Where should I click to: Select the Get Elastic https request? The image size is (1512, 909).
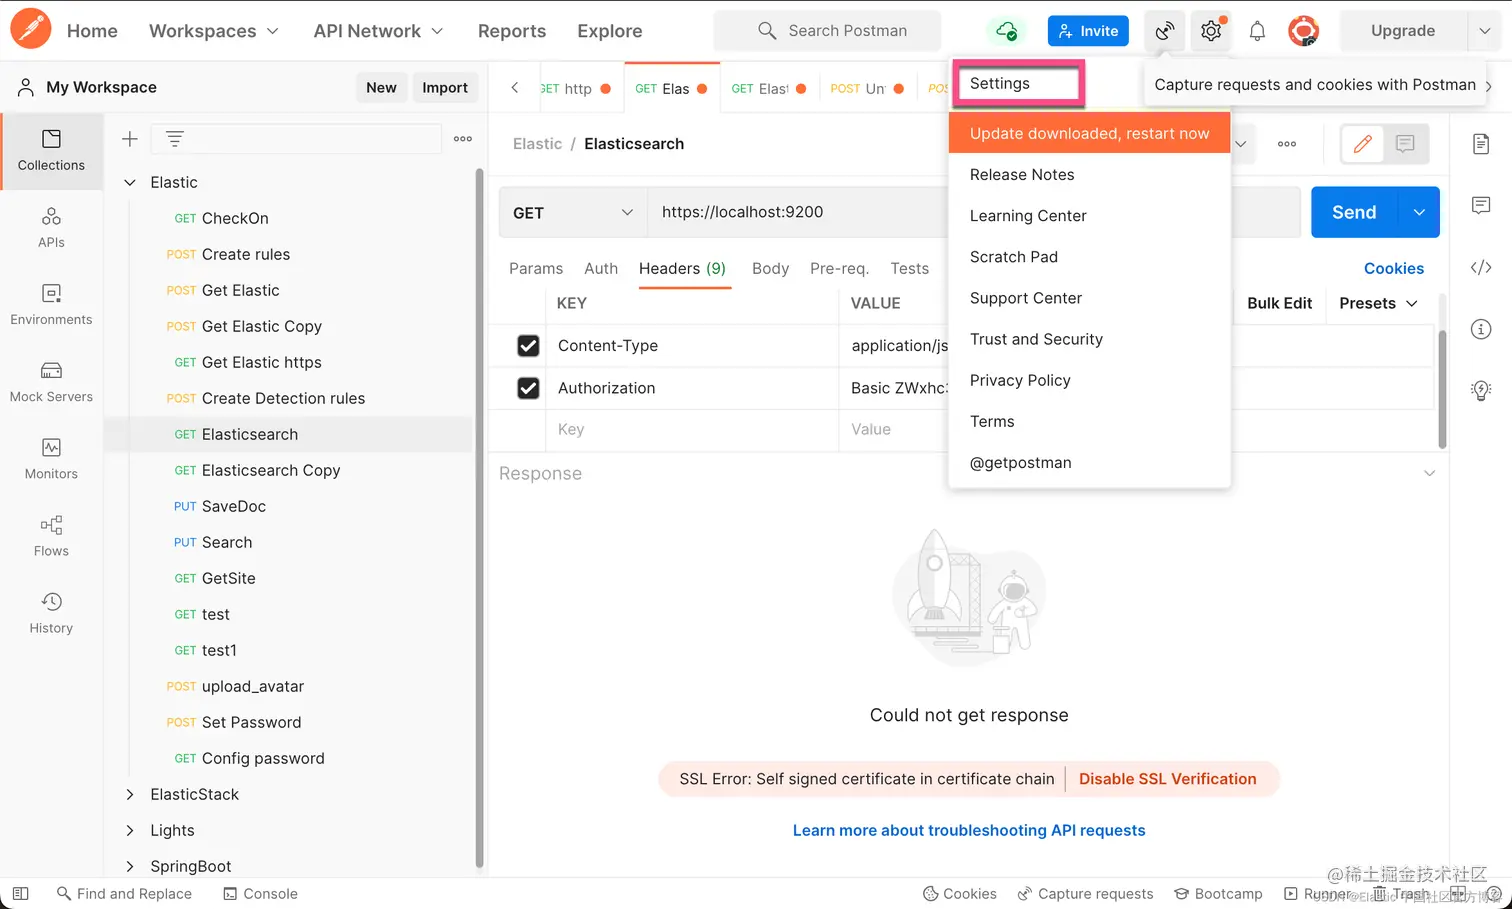pyautogui.click(x=261, y=362)
